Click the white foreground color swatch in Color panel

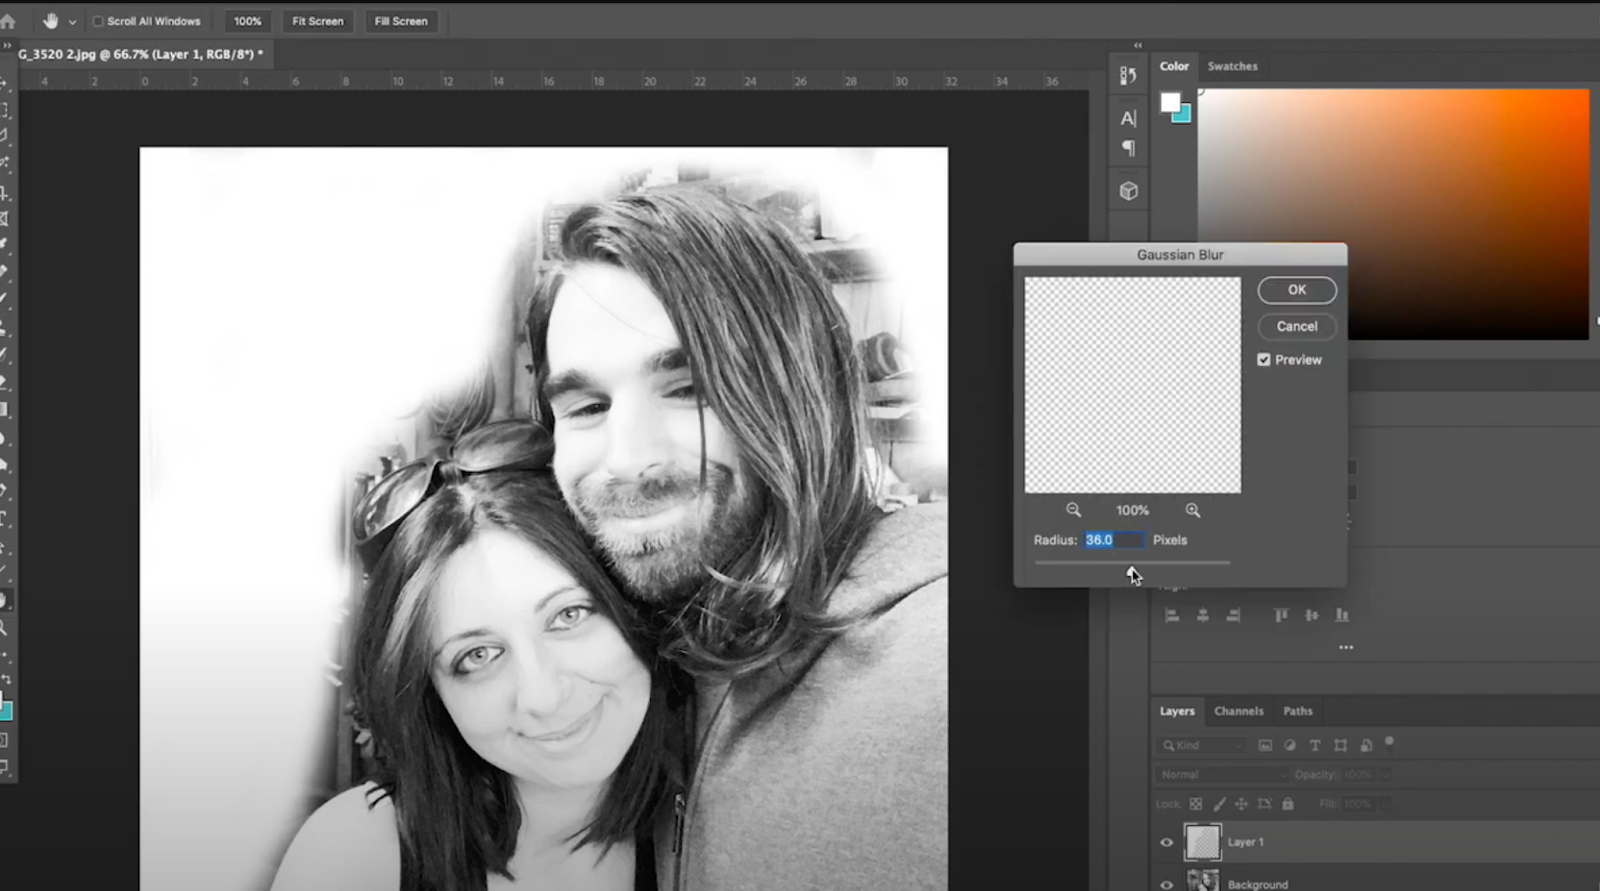[1170, 101]
